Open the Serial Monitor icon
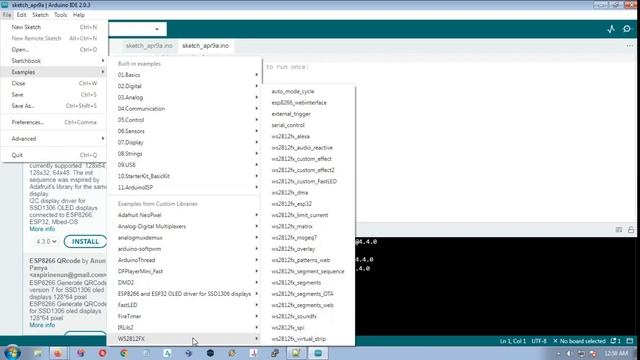This screenshot has width=640, height=360. (627, 29)
